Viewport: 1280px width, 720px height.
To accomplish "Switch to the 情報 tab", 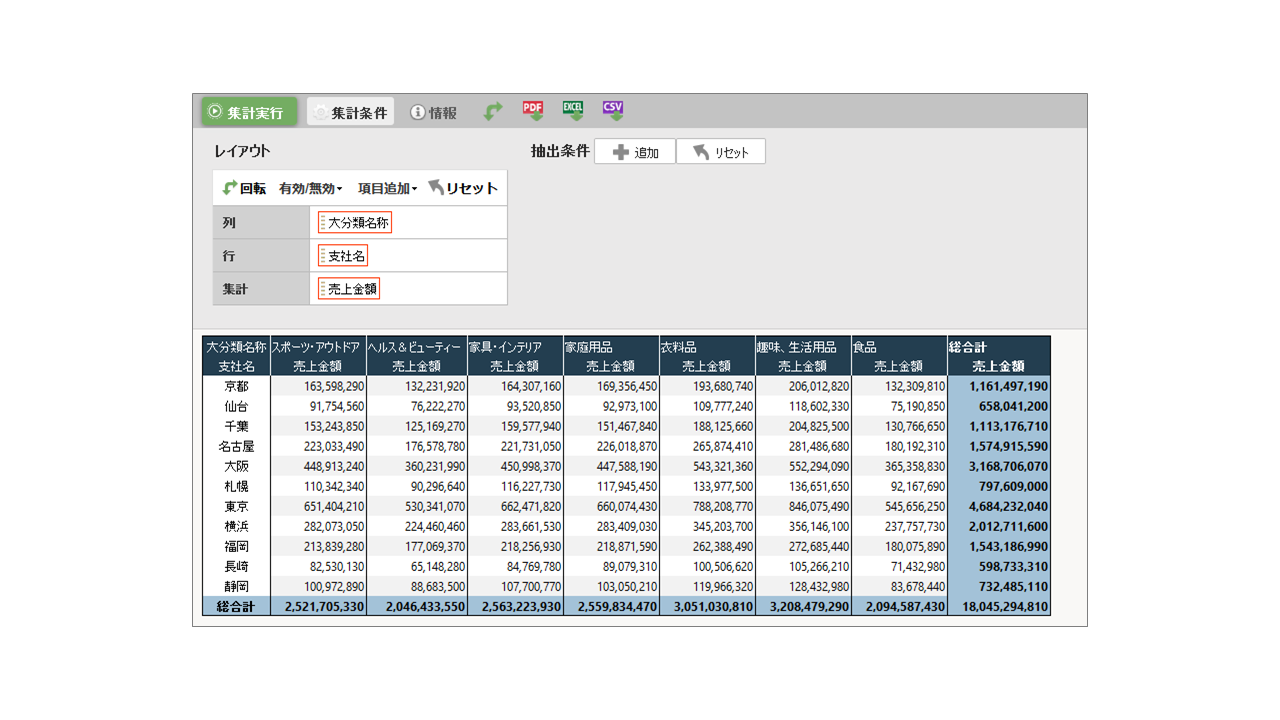I will (x=434, y=112).
